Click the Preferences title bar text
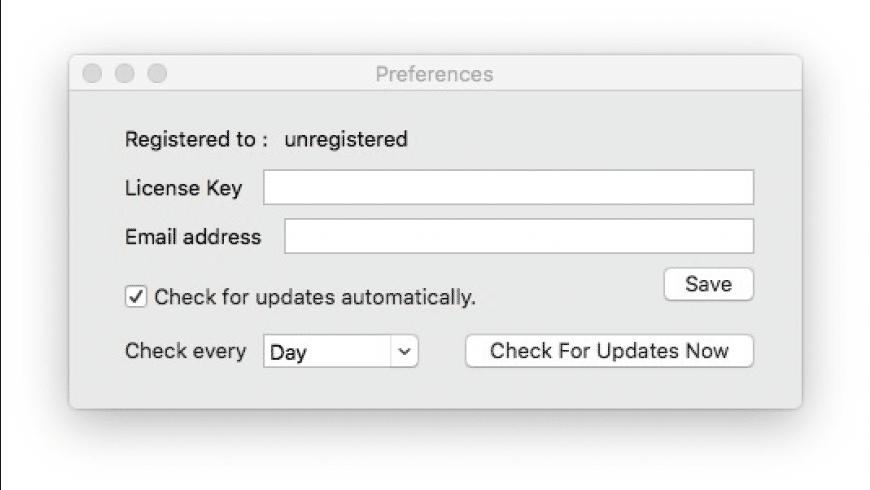Image resolution: width=870 pixels, height=490 pixels. pyautogui.click(x=434, y=74)
